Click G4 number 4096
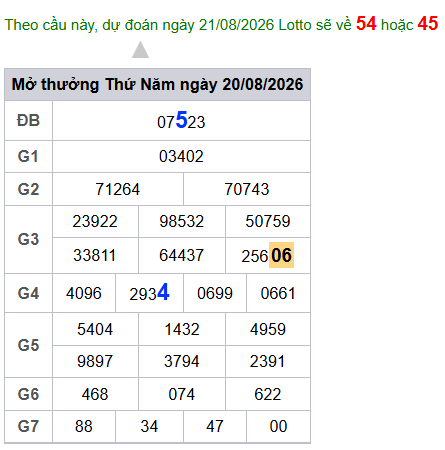445x450 pixels. pyautogui.click(x=84, y=293)
